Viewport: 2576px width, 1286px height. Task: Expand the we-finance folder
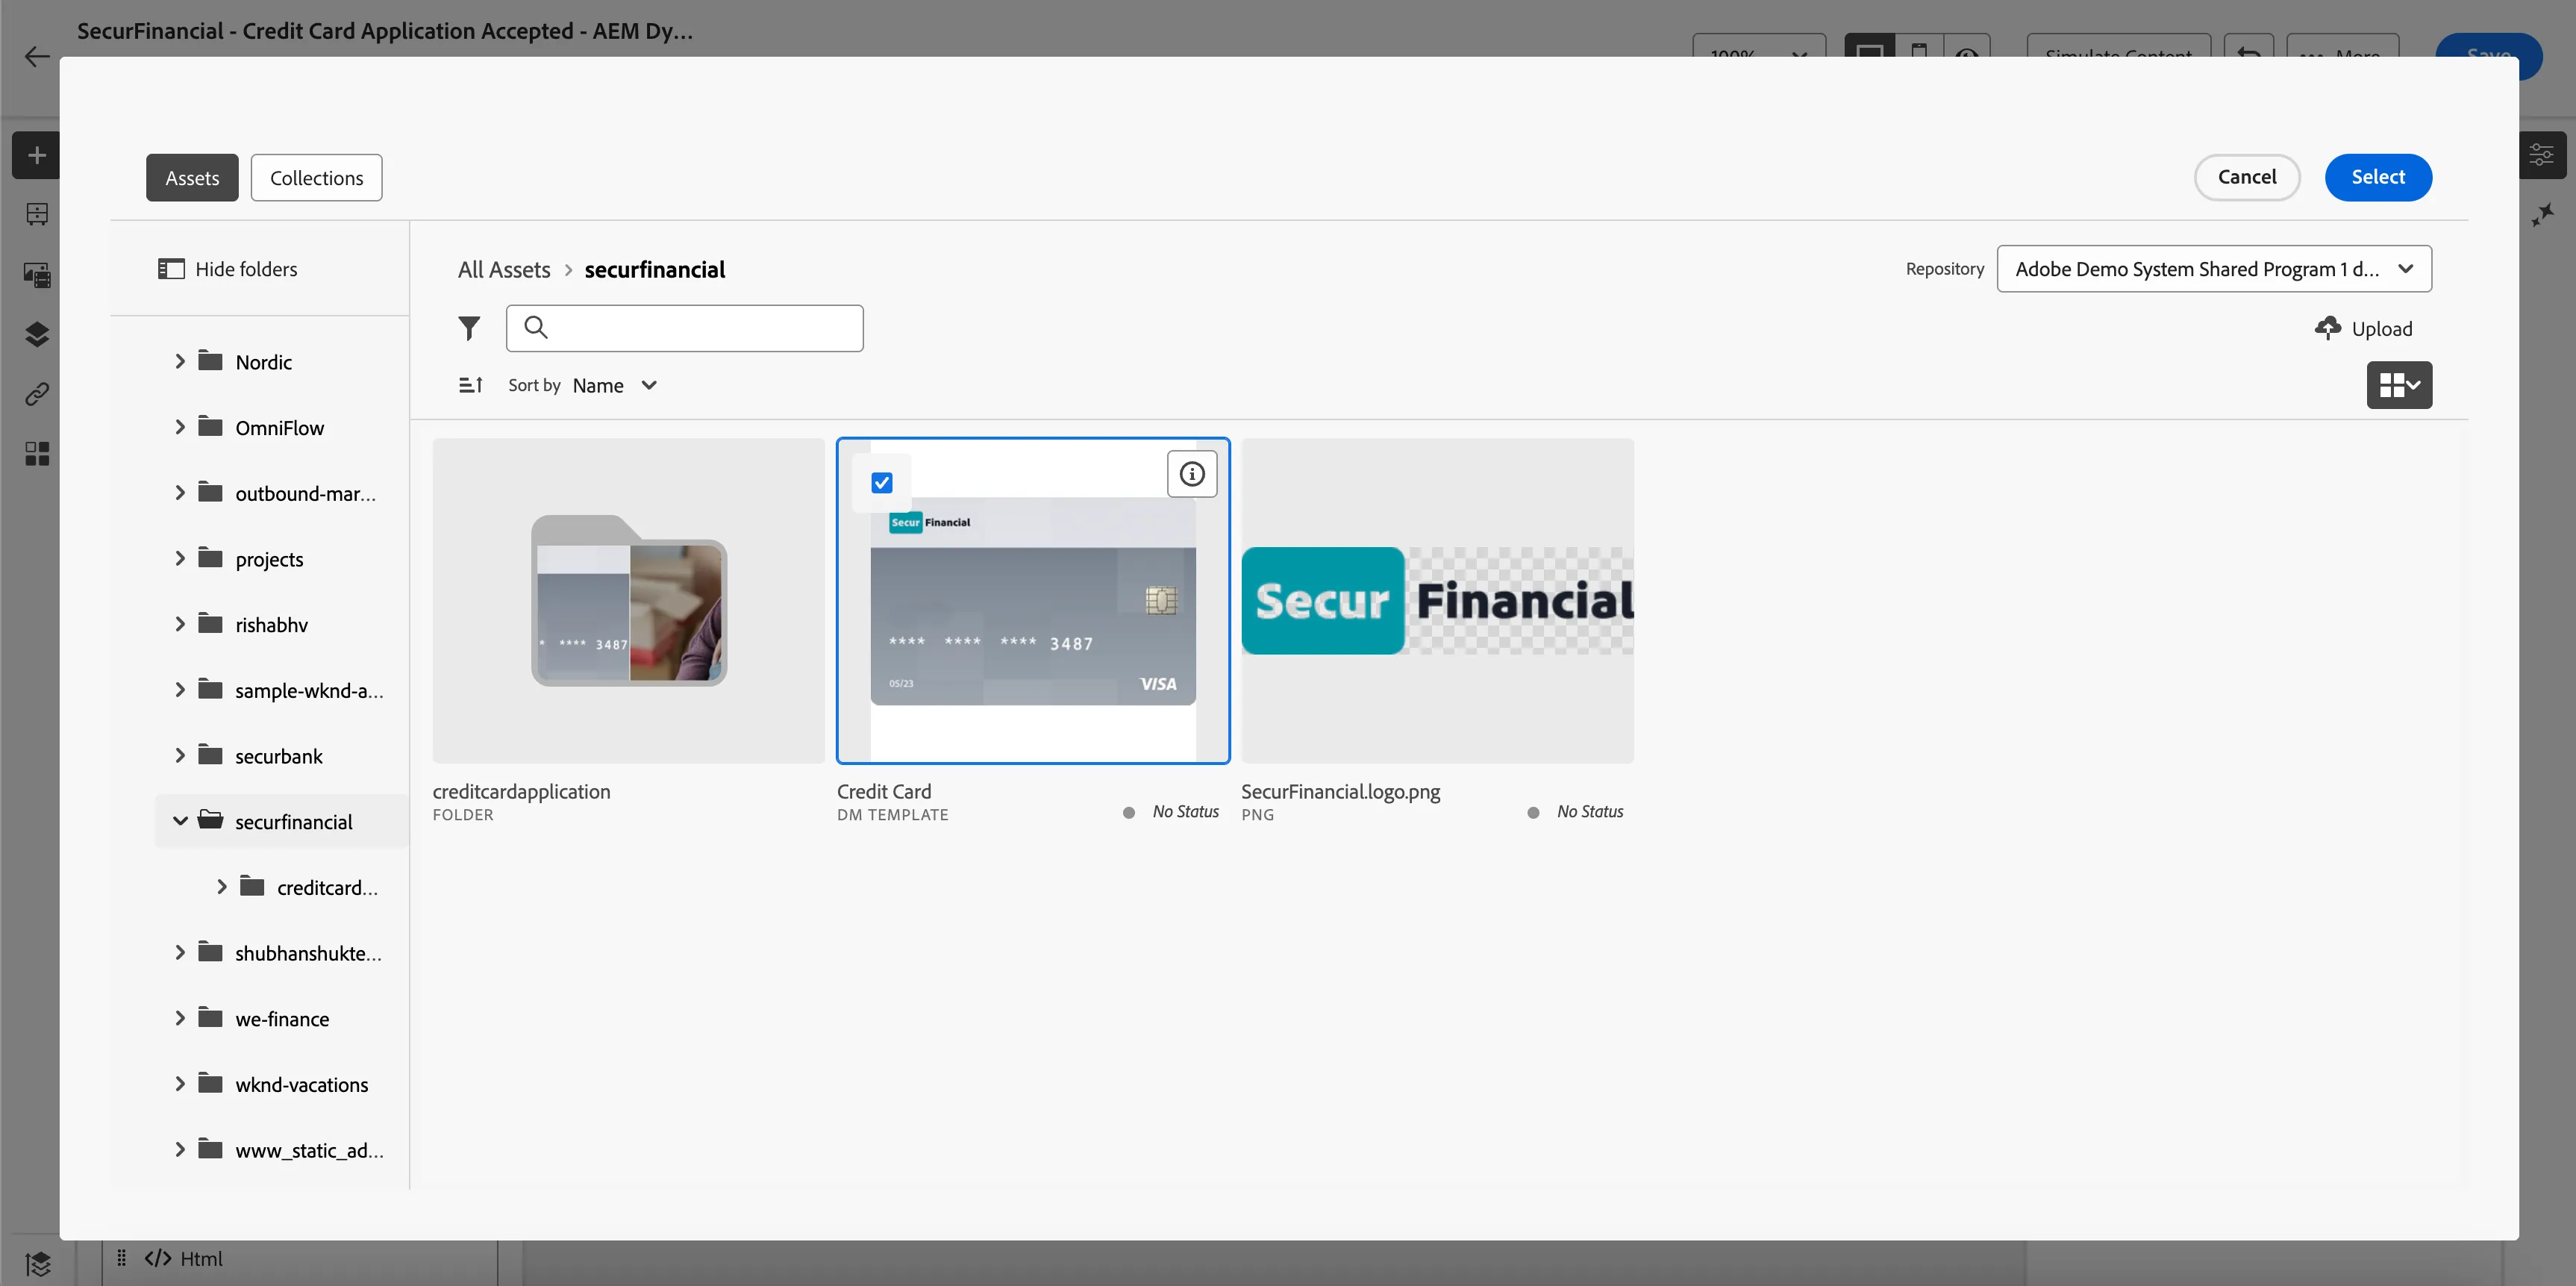[180, 1018]
